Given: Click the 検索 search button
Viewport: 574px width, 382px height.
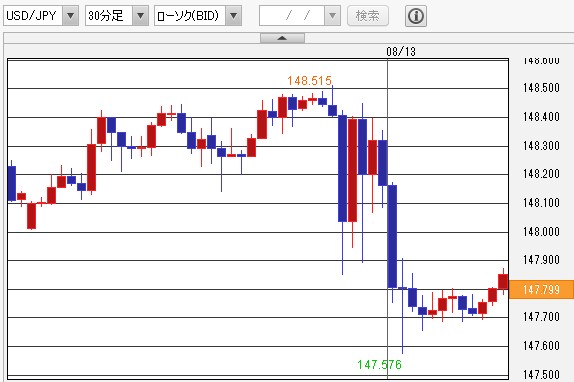Looking at the screenshot, I should [x=368, y=16].
